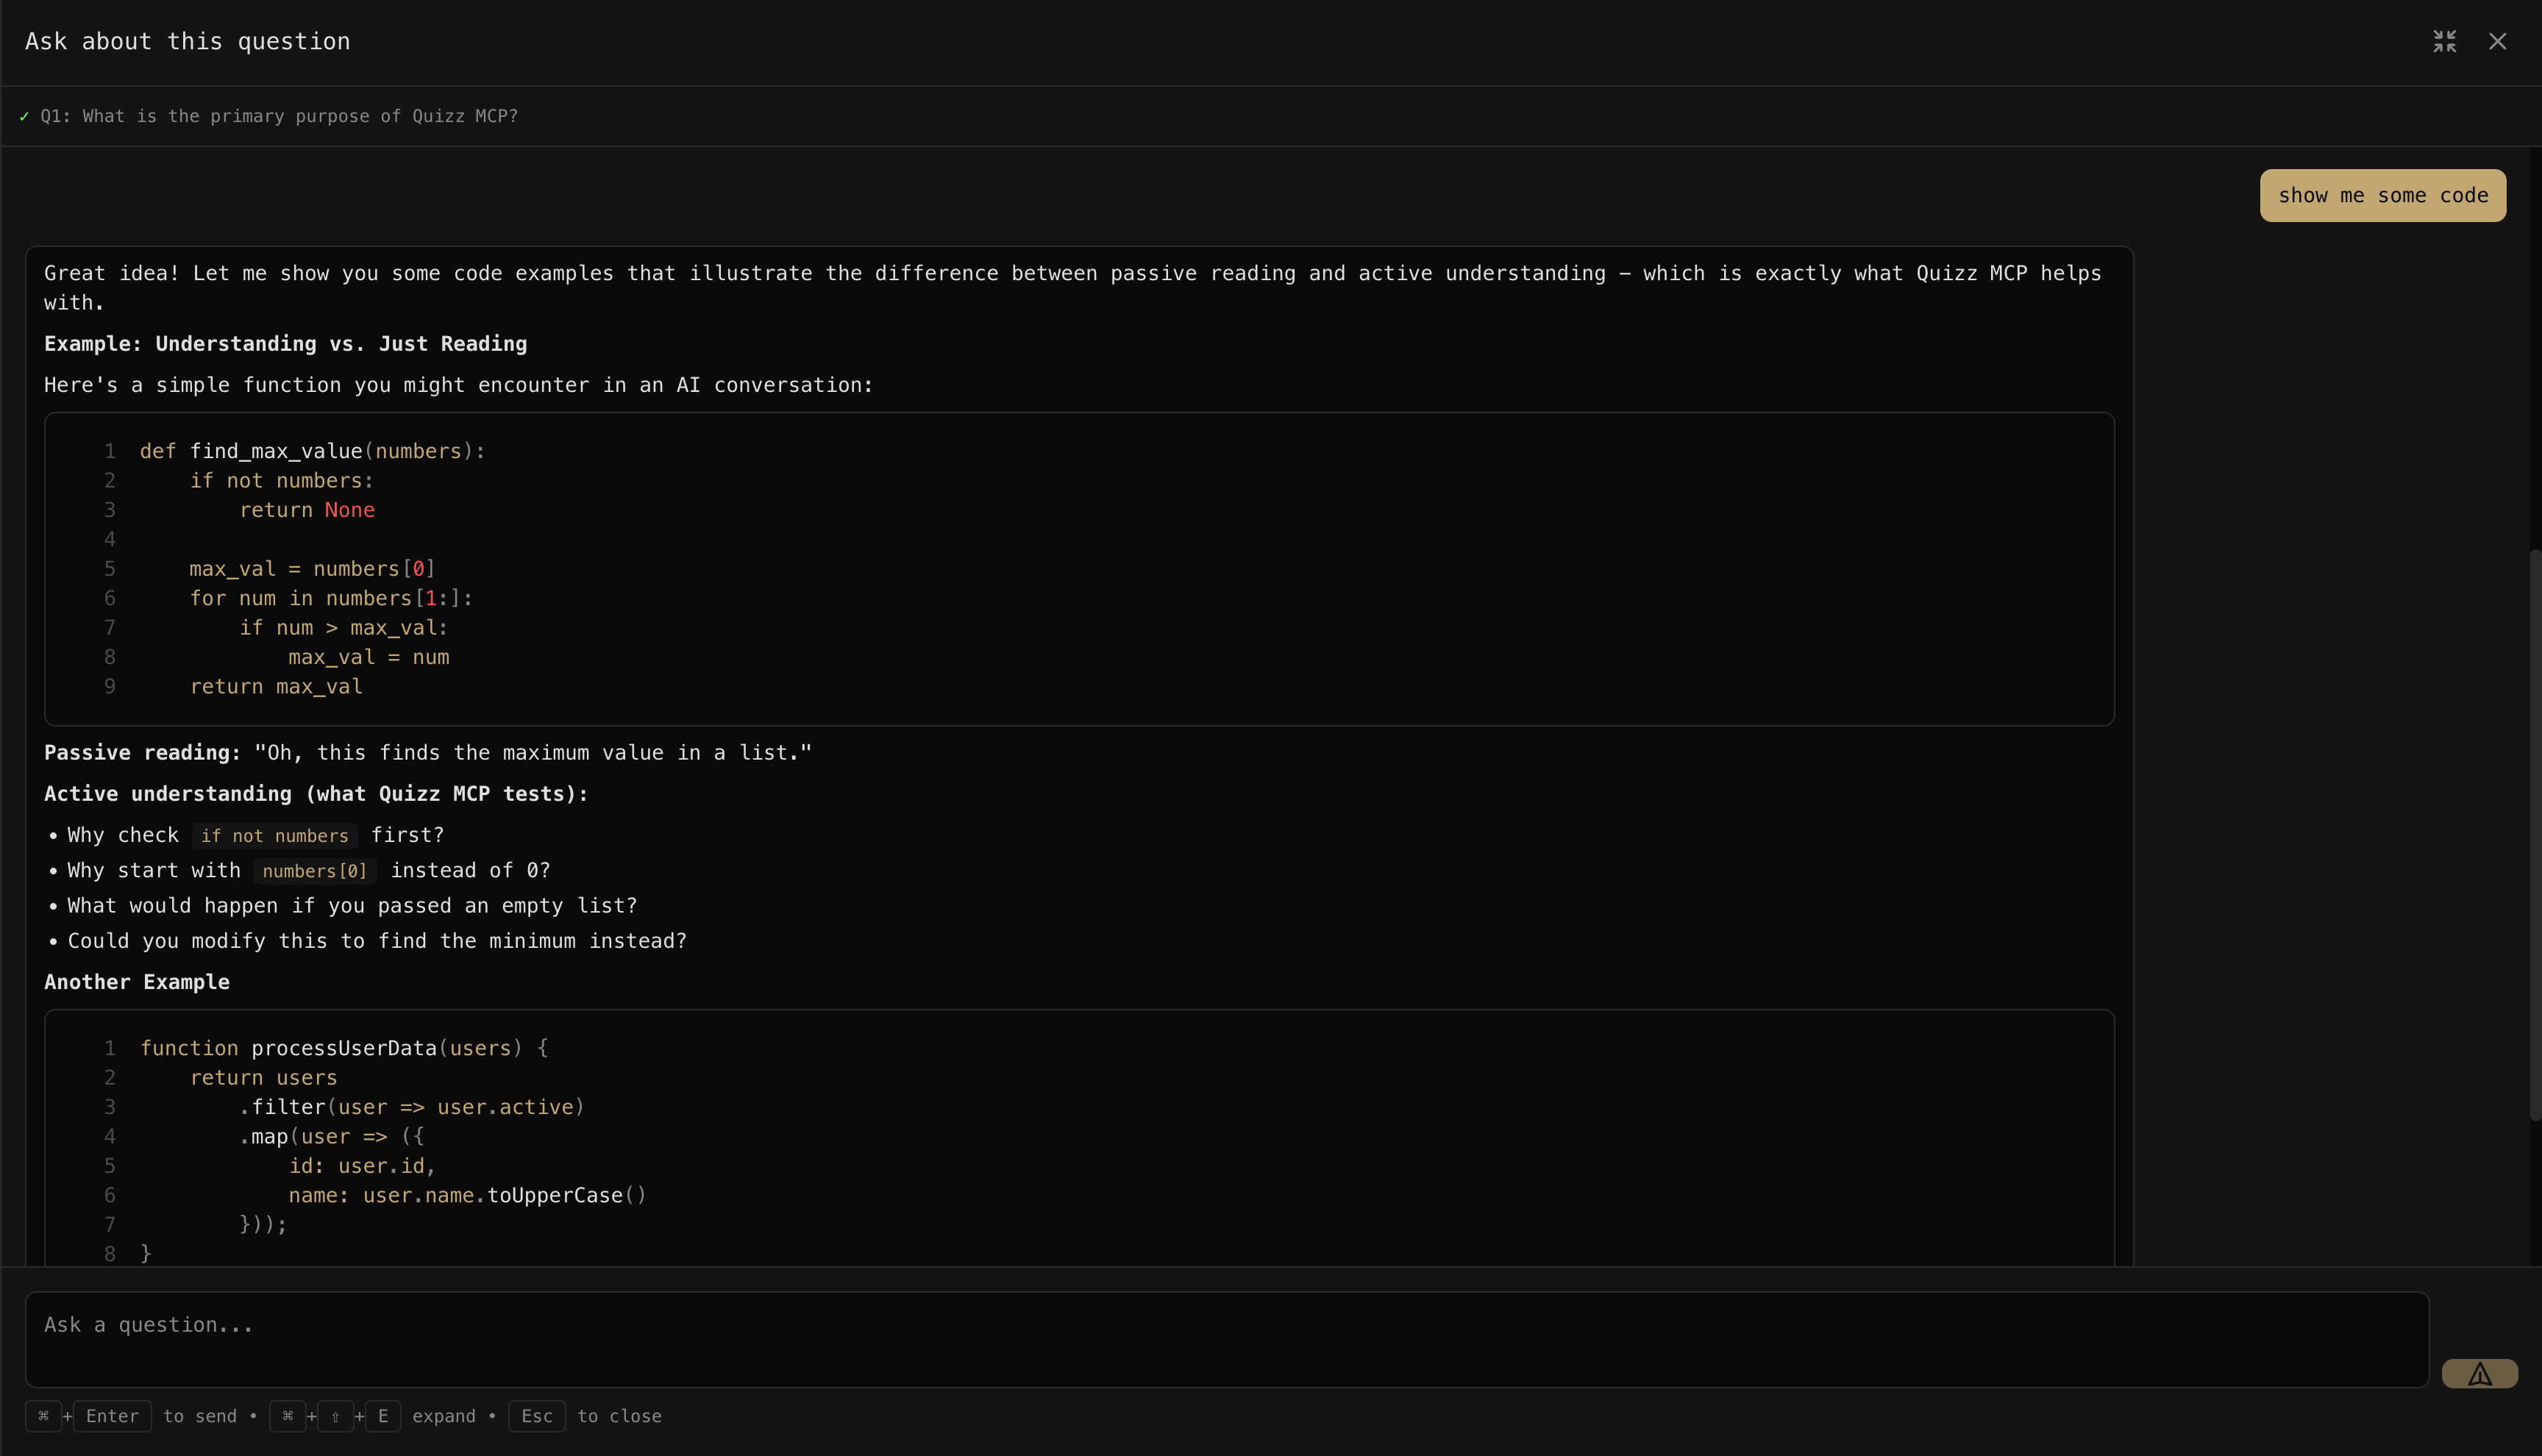Toggle the checkmark next to Q1

[x=23, y=116]
